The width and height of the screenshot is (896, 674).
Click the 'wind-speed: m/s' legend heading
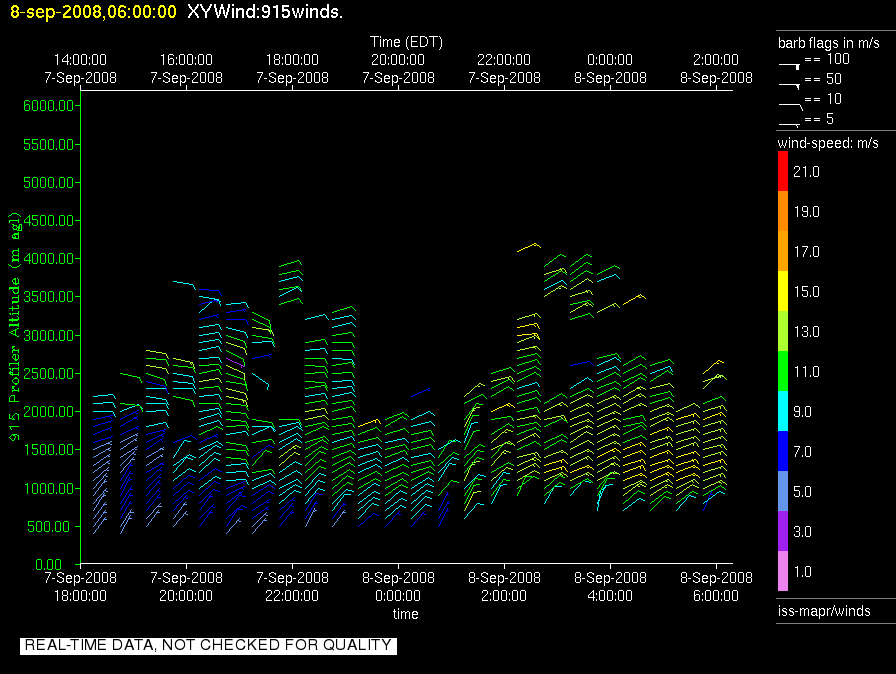point(828,143)
